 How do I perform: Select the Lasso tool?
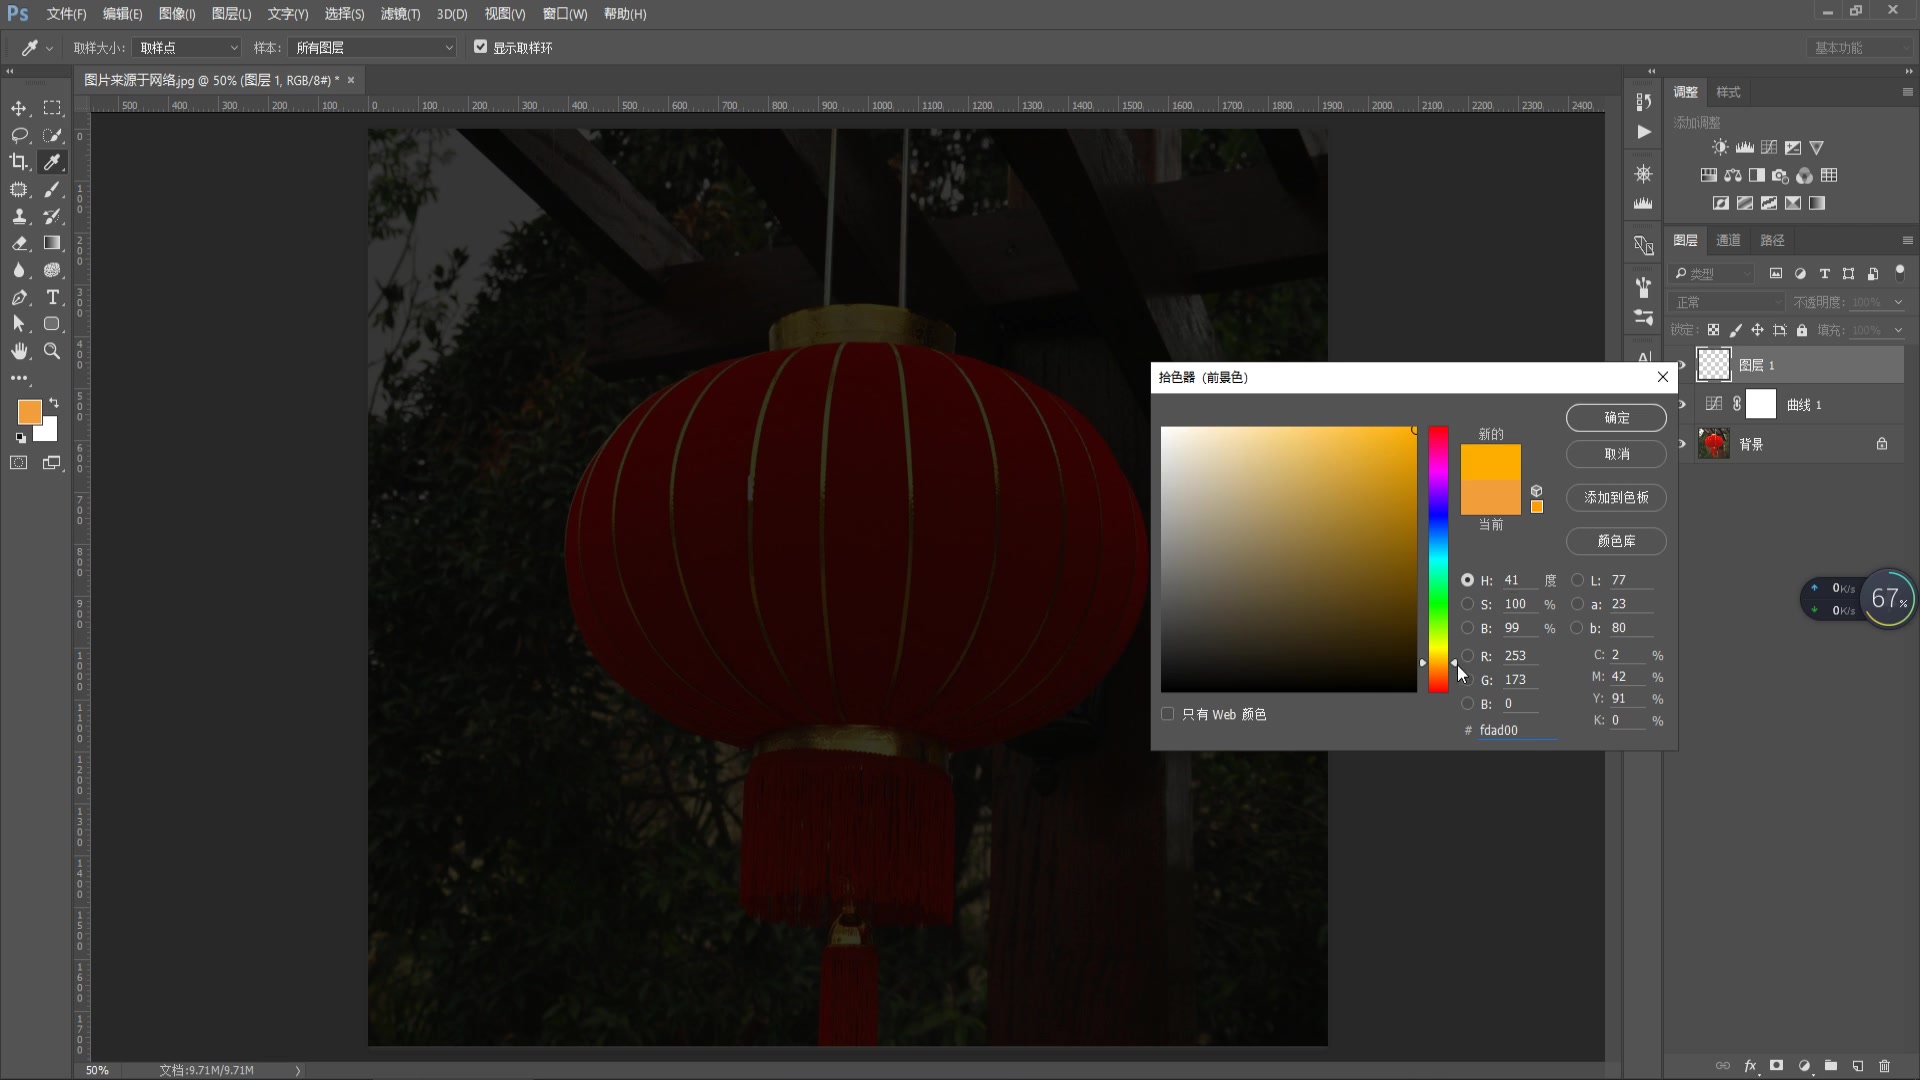pos(19,135)
